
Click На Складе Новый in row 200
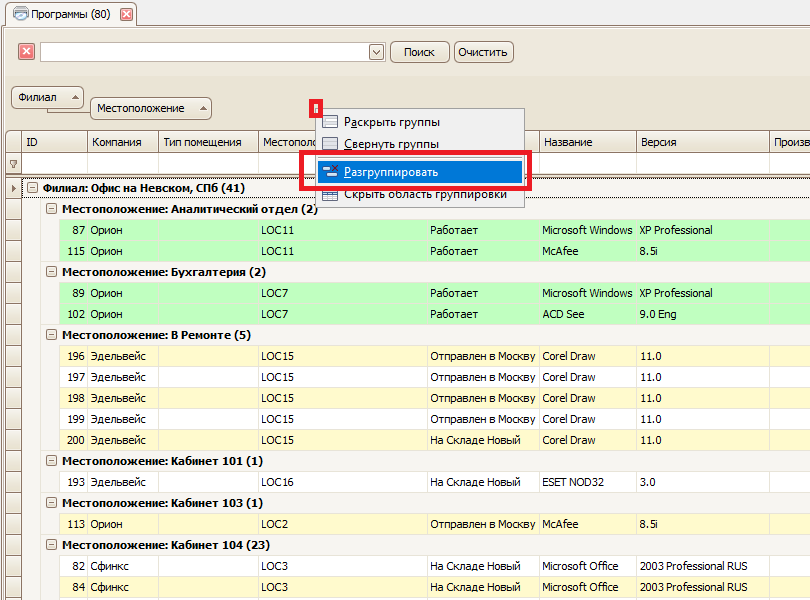[483, 440]
